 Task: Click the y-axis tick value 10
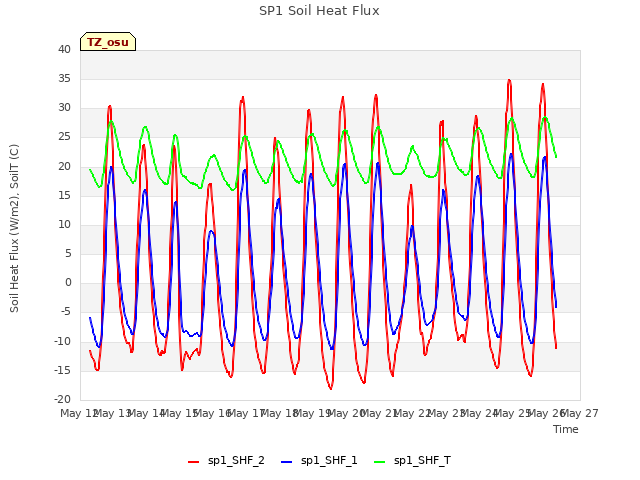(x=64, y=224)
